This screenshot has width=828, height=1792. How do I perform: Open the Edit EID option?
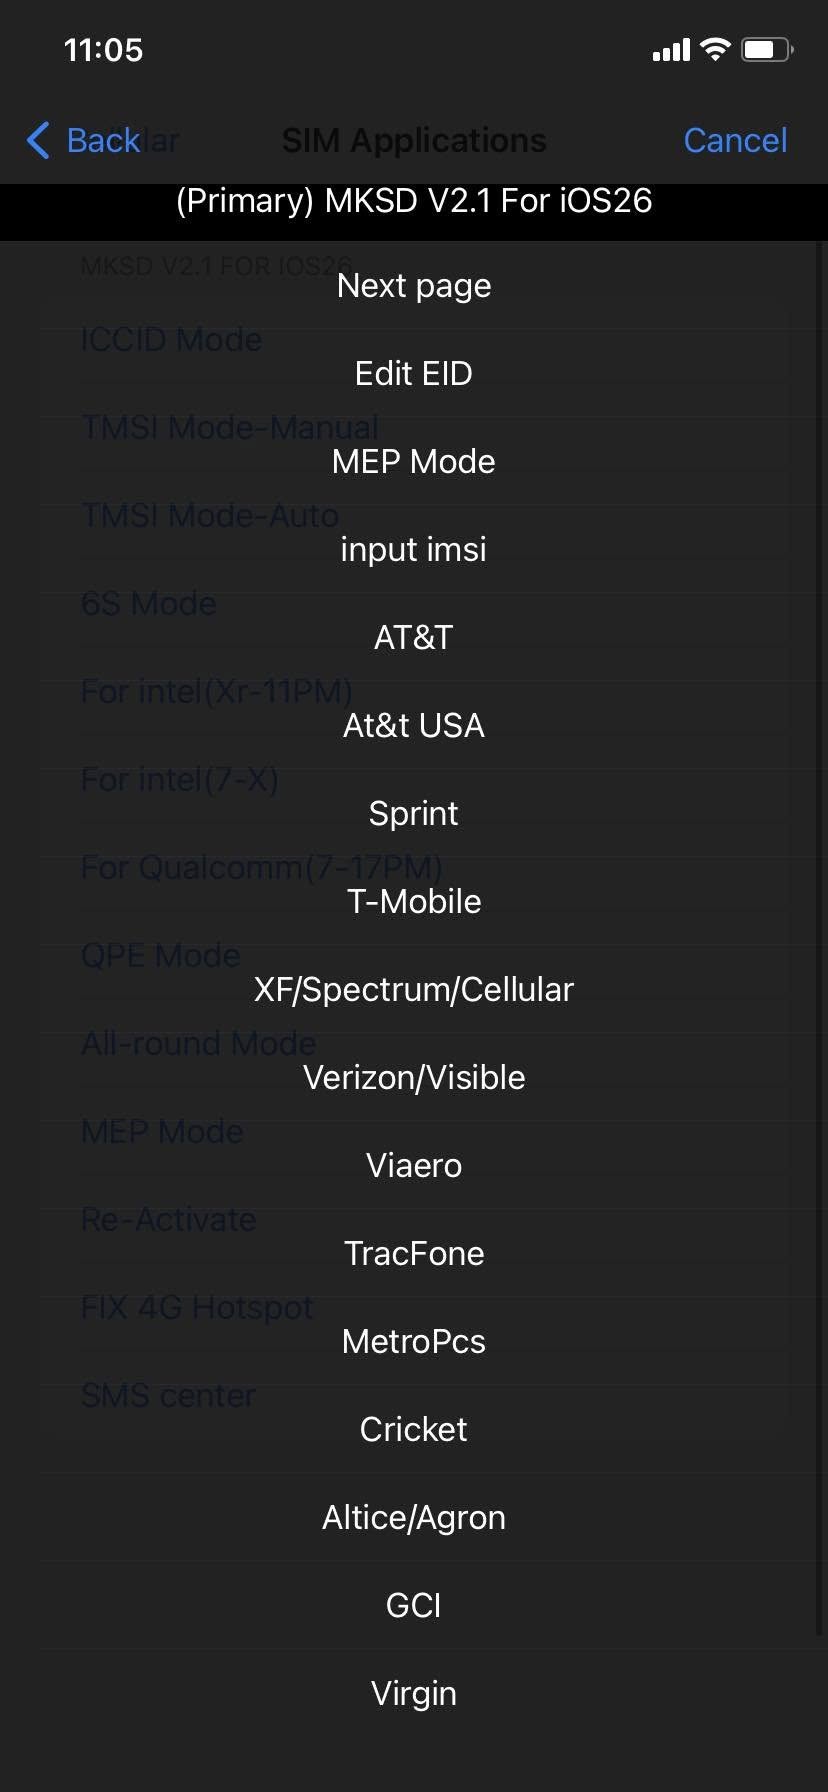(414, 374)
